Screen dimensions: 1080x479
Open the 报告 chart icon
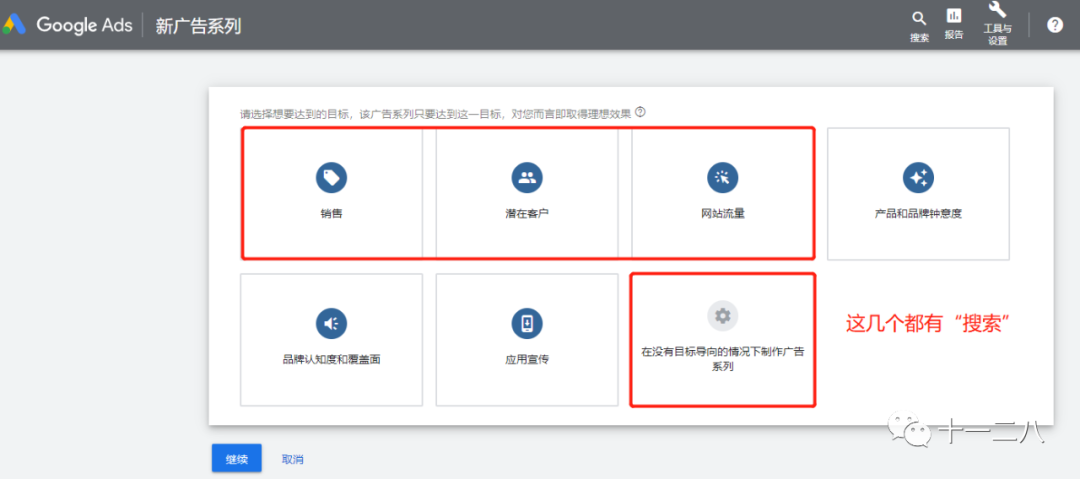click(x=954, y=16)
